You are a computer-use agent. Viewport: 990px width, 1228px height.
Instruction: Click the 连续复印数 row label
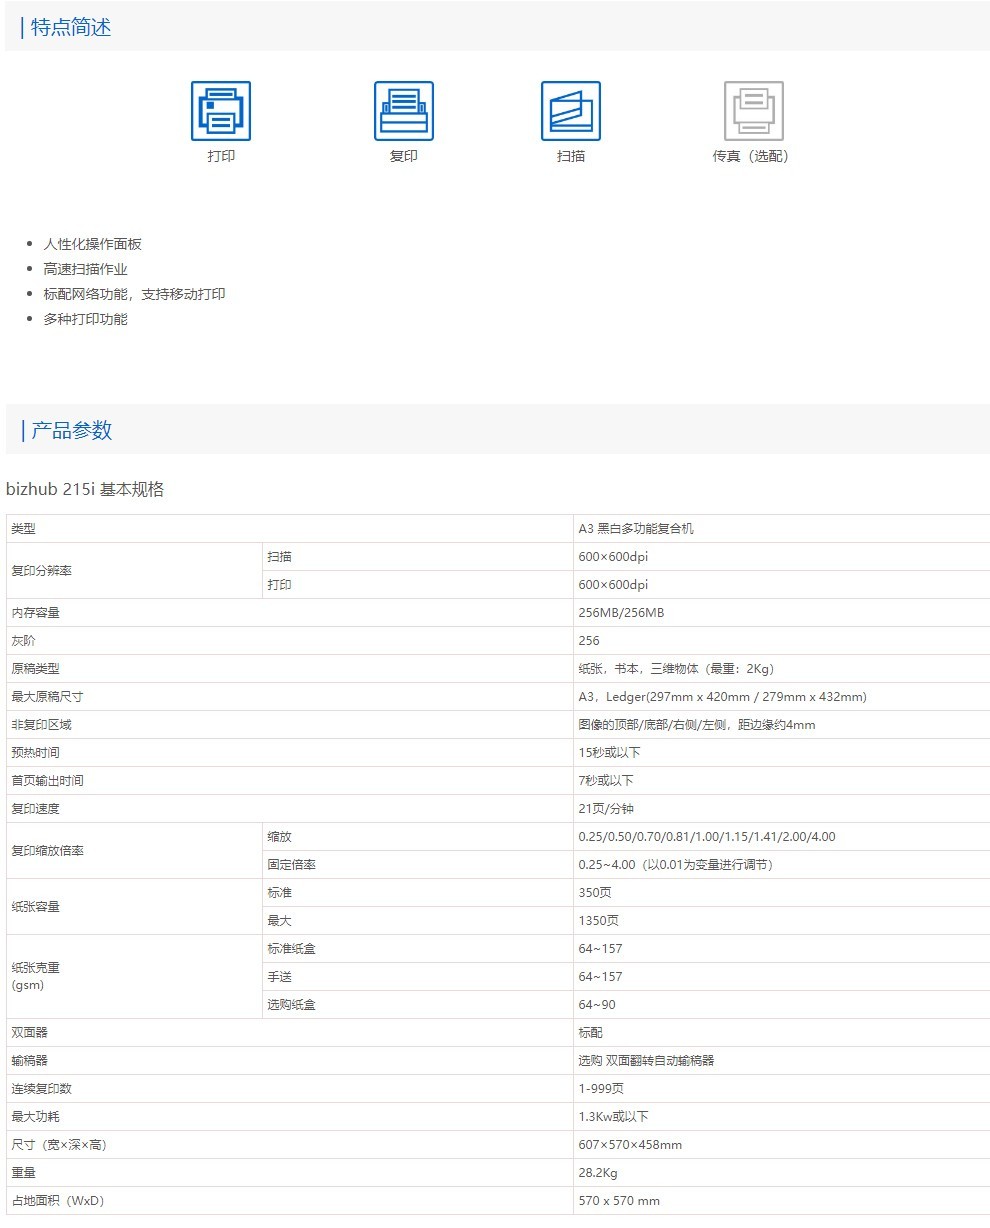click(41, 1089)
